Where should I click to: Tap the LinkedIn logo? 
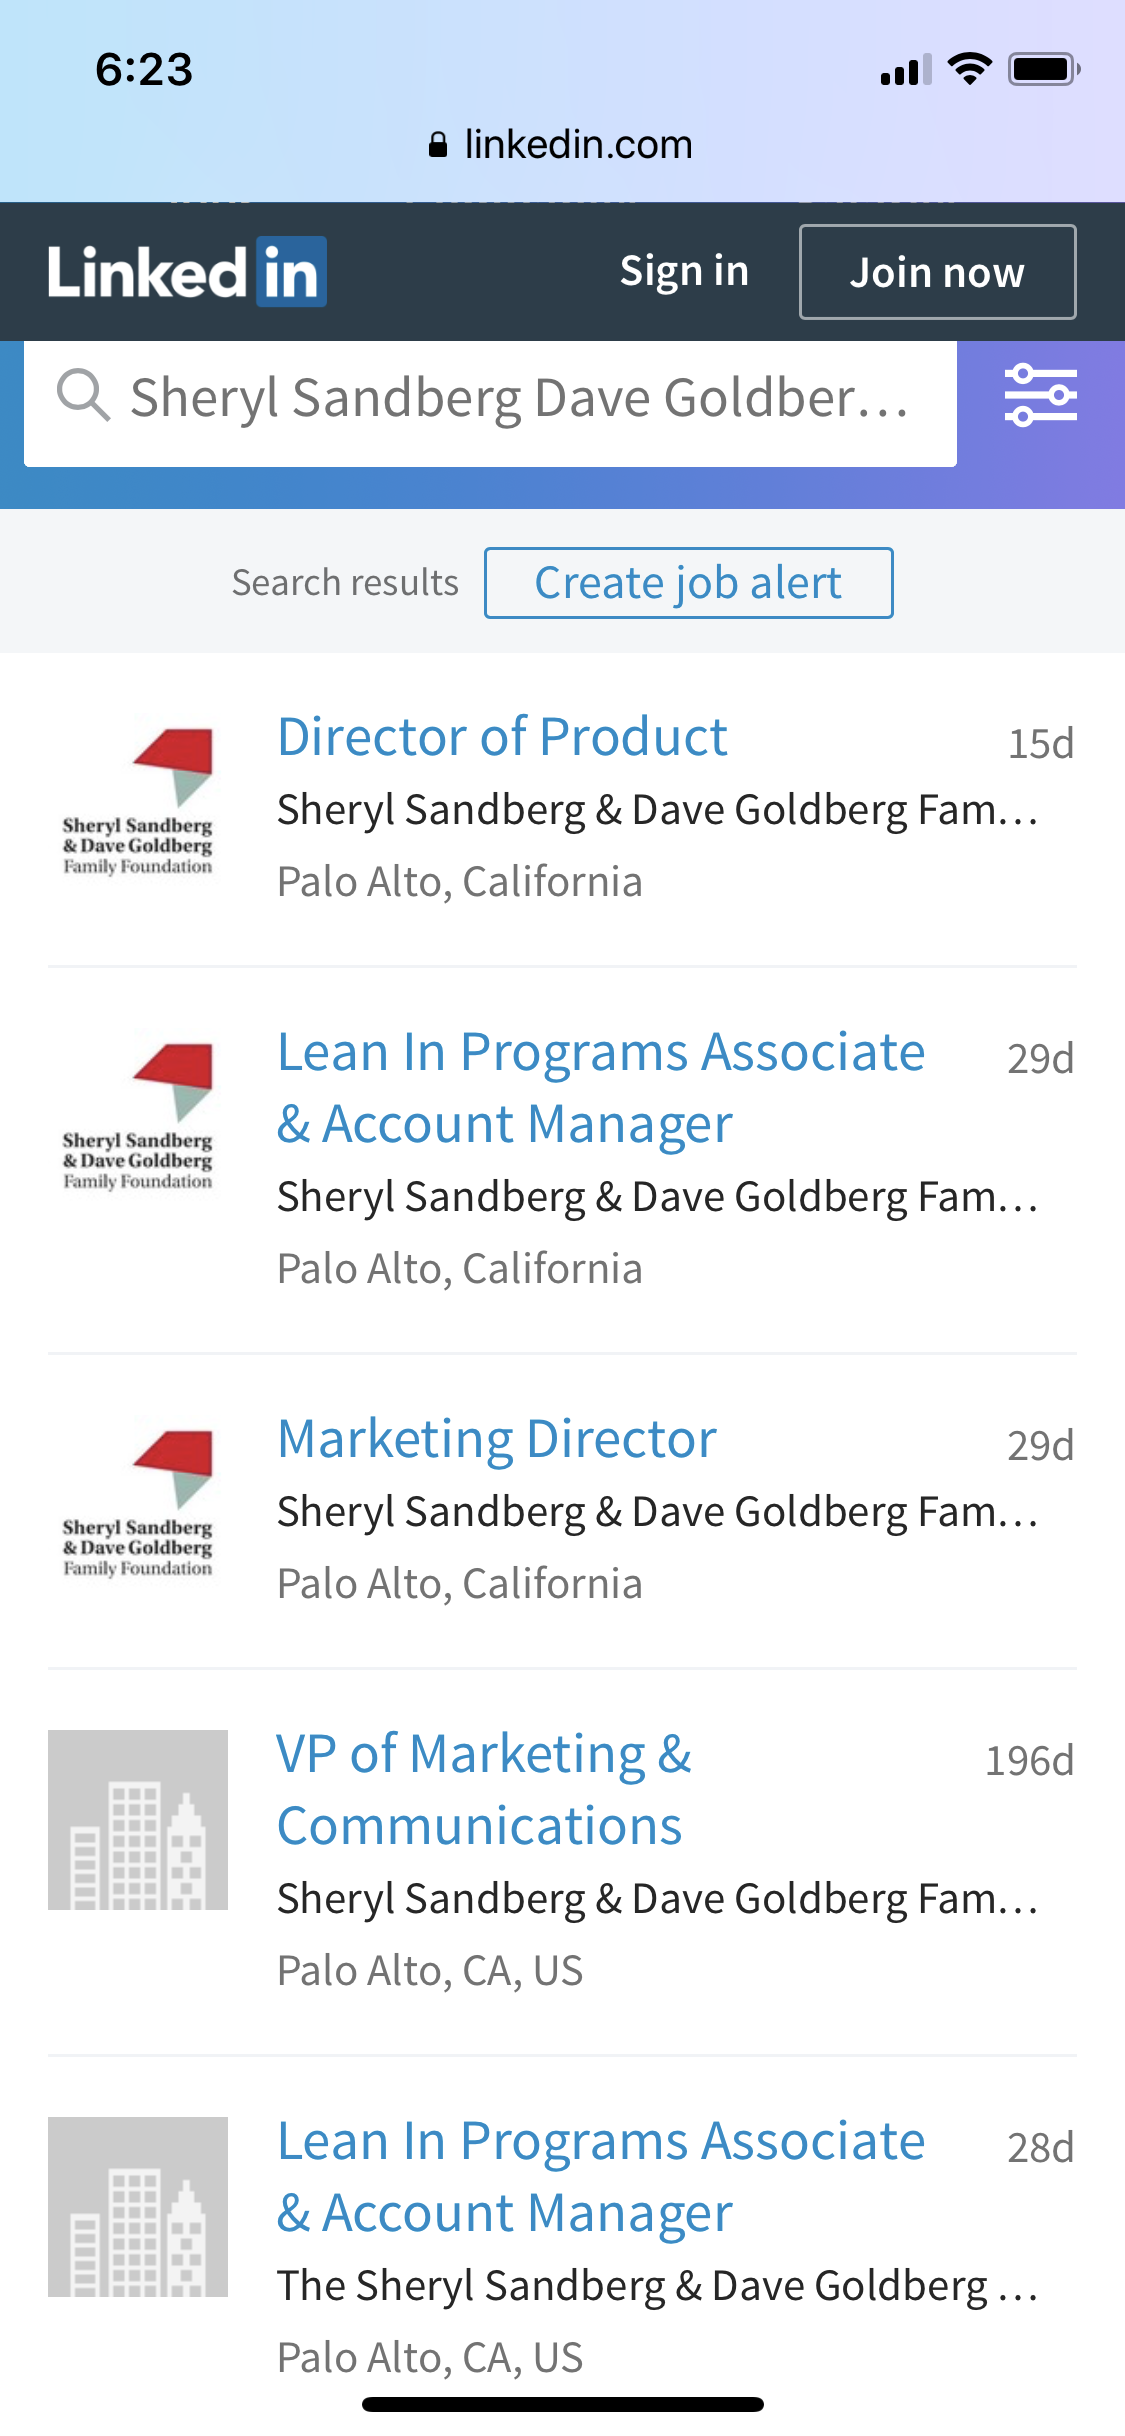187,272
